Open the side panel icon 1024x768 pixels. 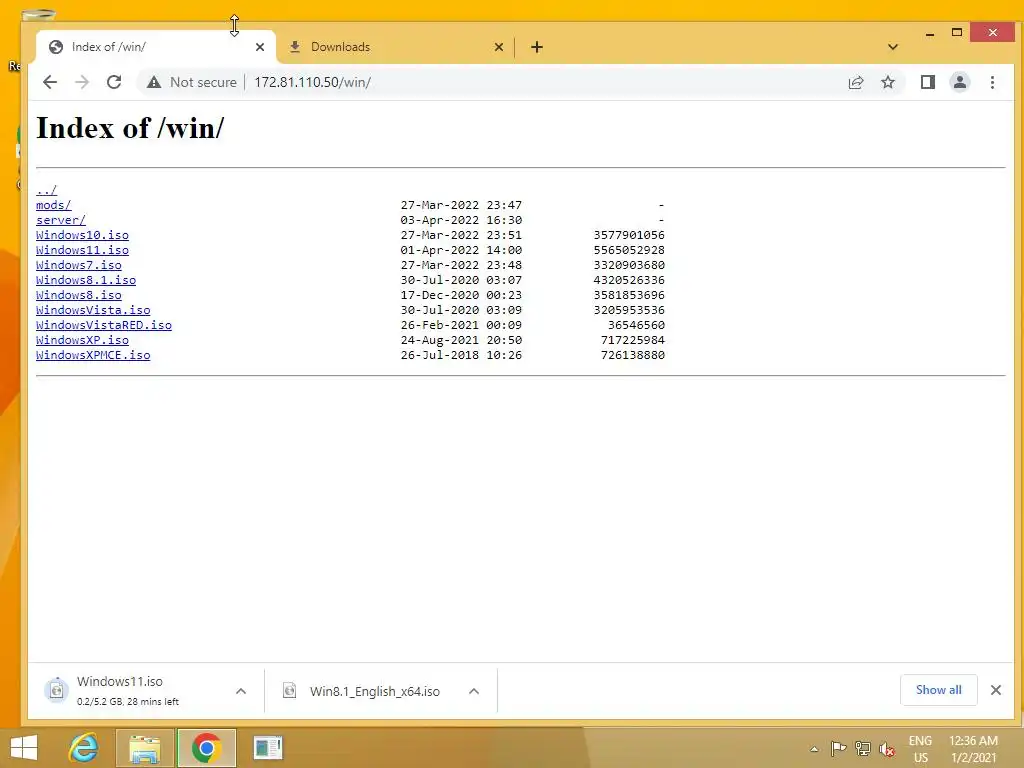click(927, 82)
